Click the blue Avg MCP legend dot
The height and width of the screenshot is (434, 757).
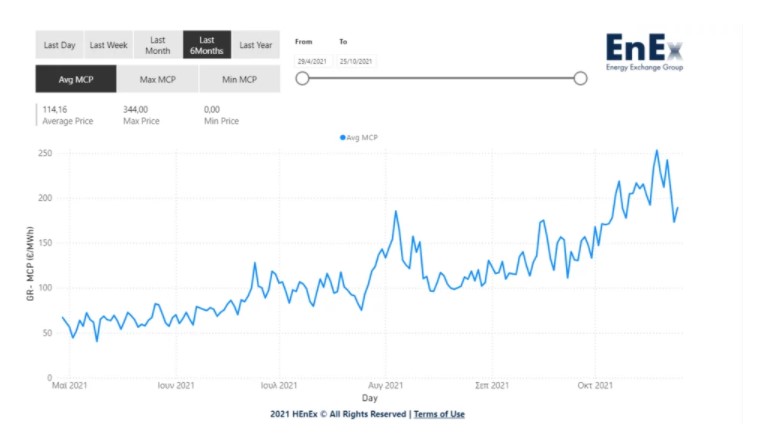click(343, 138)
